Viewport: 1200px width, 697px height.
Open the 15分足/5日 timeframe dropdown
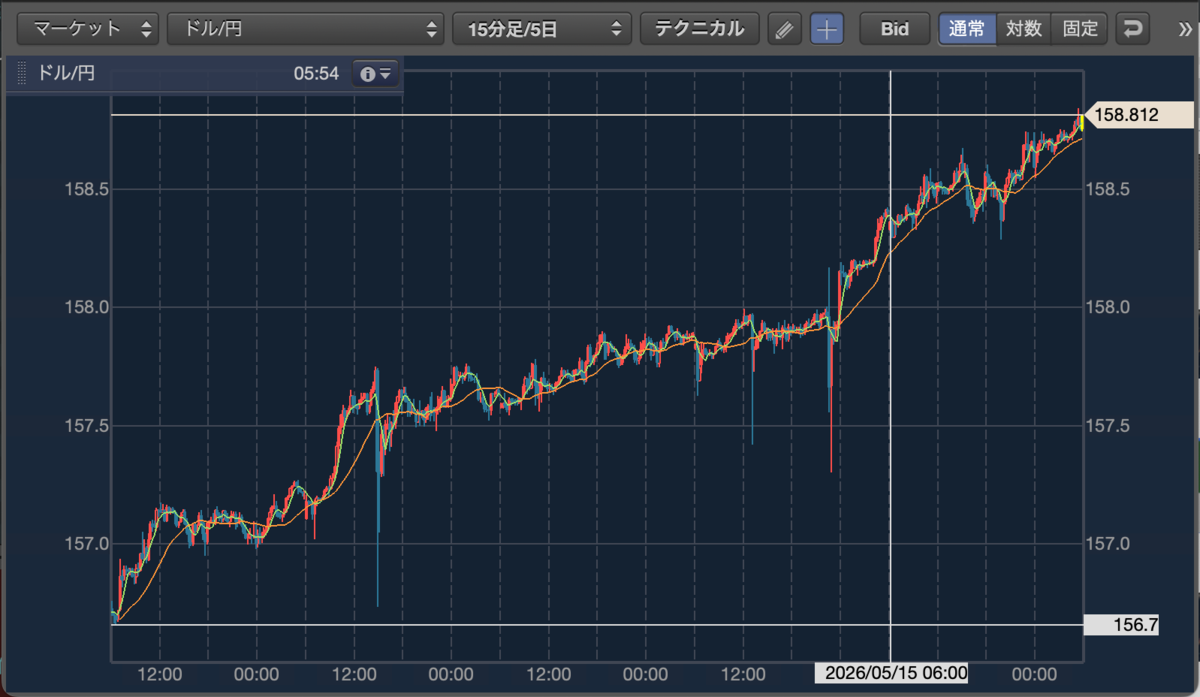coord(542,29)
